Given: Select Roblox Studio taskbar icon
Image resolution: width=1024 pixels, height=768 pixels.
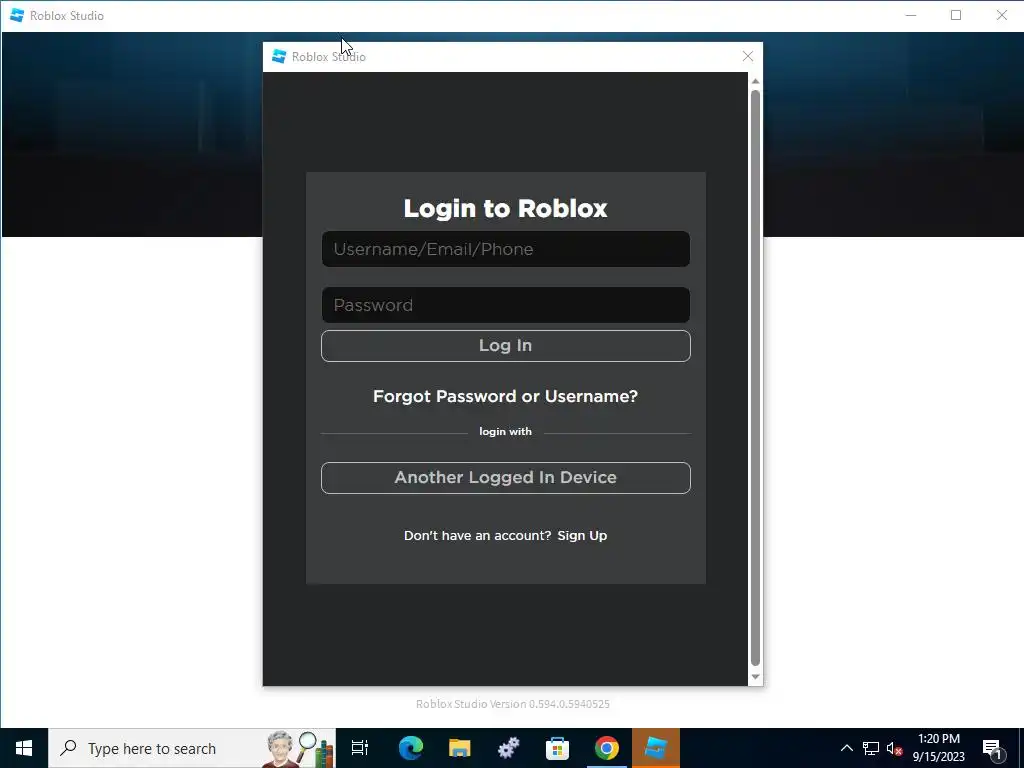Looking at the screenshot, I should click(x=656, y=748).
